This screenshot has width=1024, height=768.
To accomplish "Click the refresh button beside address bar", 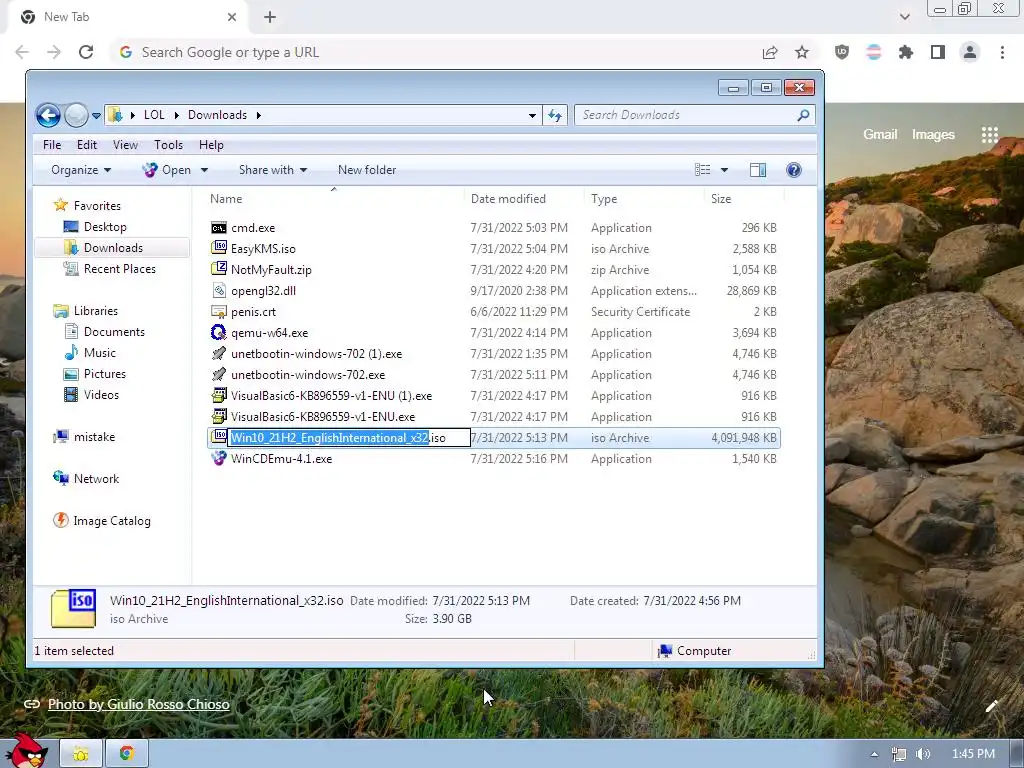I will [x=554, y=116].
